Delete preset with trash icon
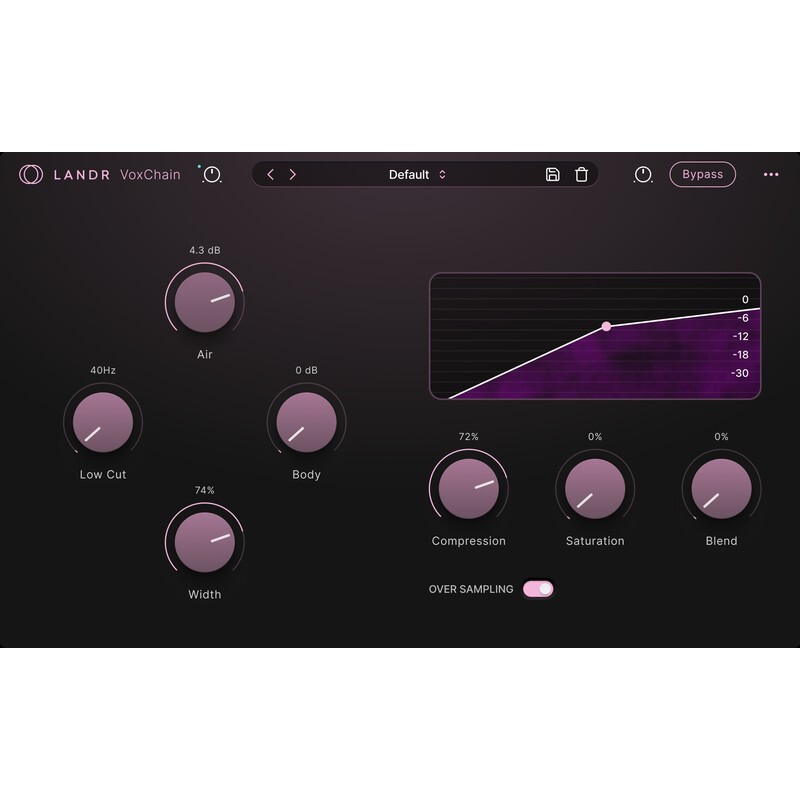The image size is (800, 800). tap(581, 175)
